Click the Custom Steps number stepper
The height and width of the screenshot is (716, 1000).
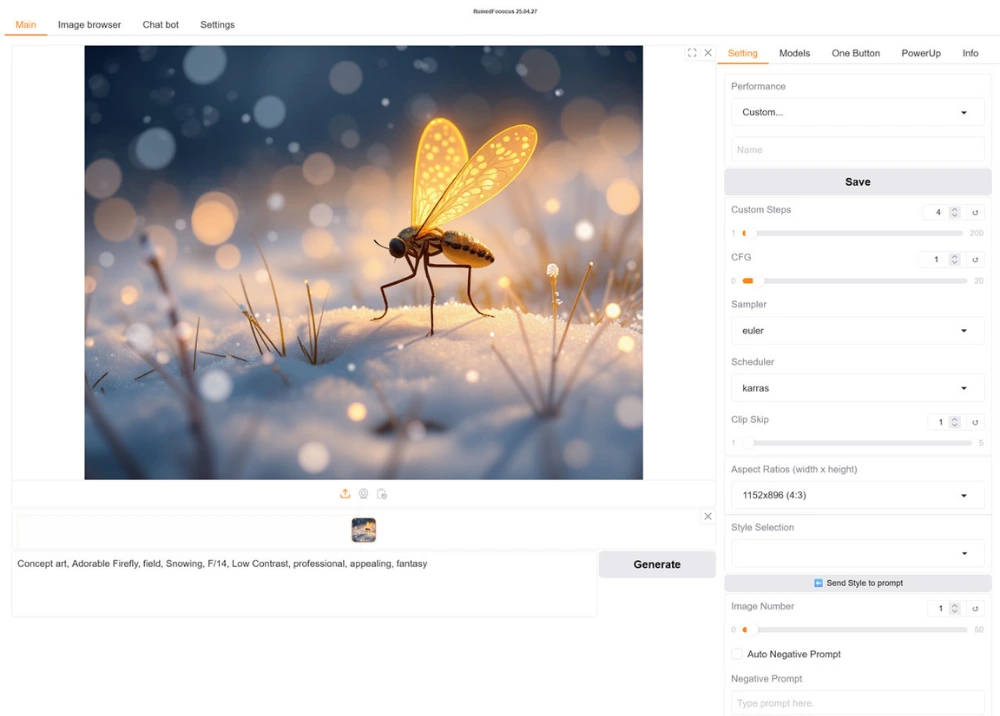[955, 212]
